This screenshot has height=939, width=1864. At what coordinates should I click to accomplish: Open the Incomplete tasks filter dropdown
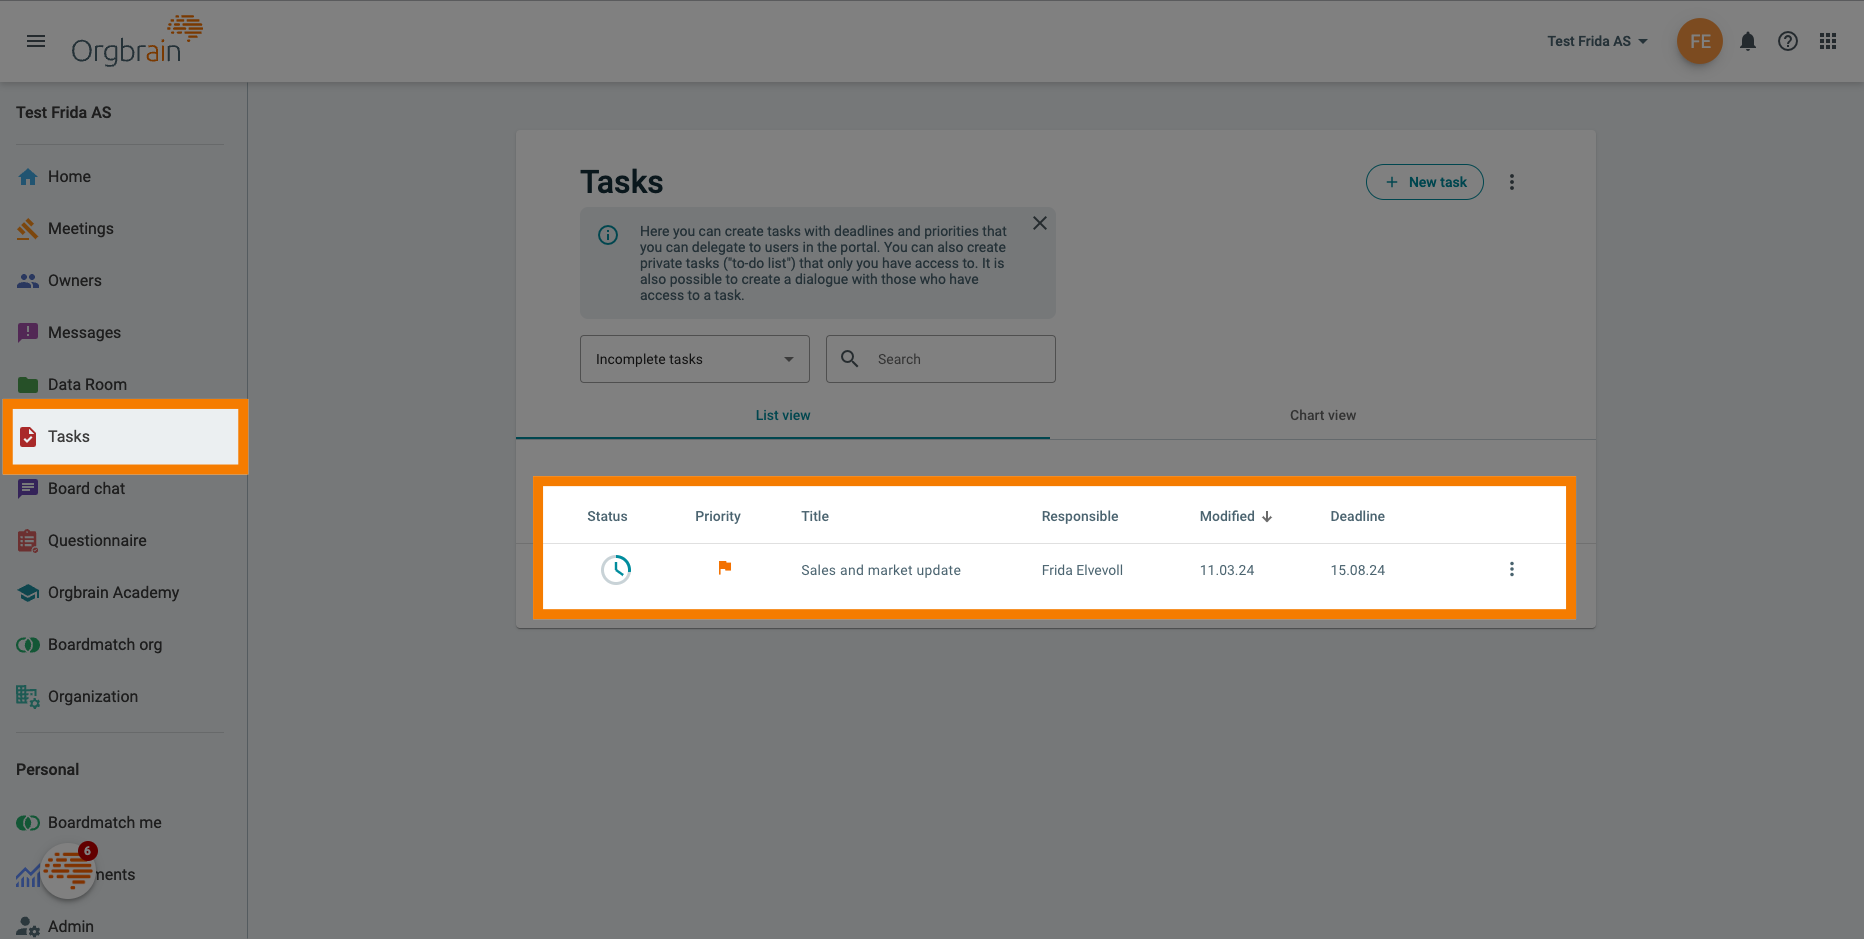[694, 358]
